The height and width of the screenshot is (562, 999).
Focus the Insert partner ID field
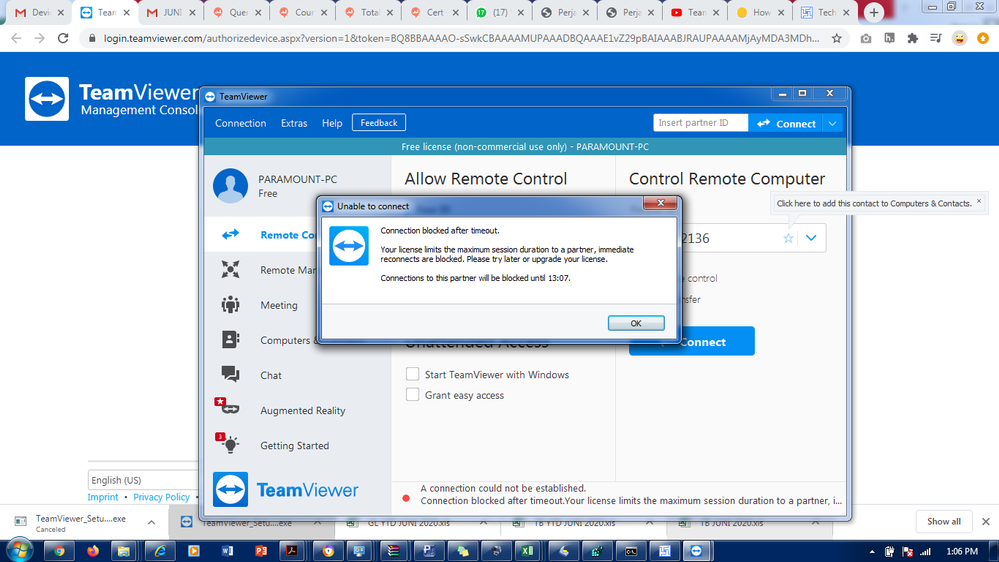pyautogui.click(x=700, y=122)
